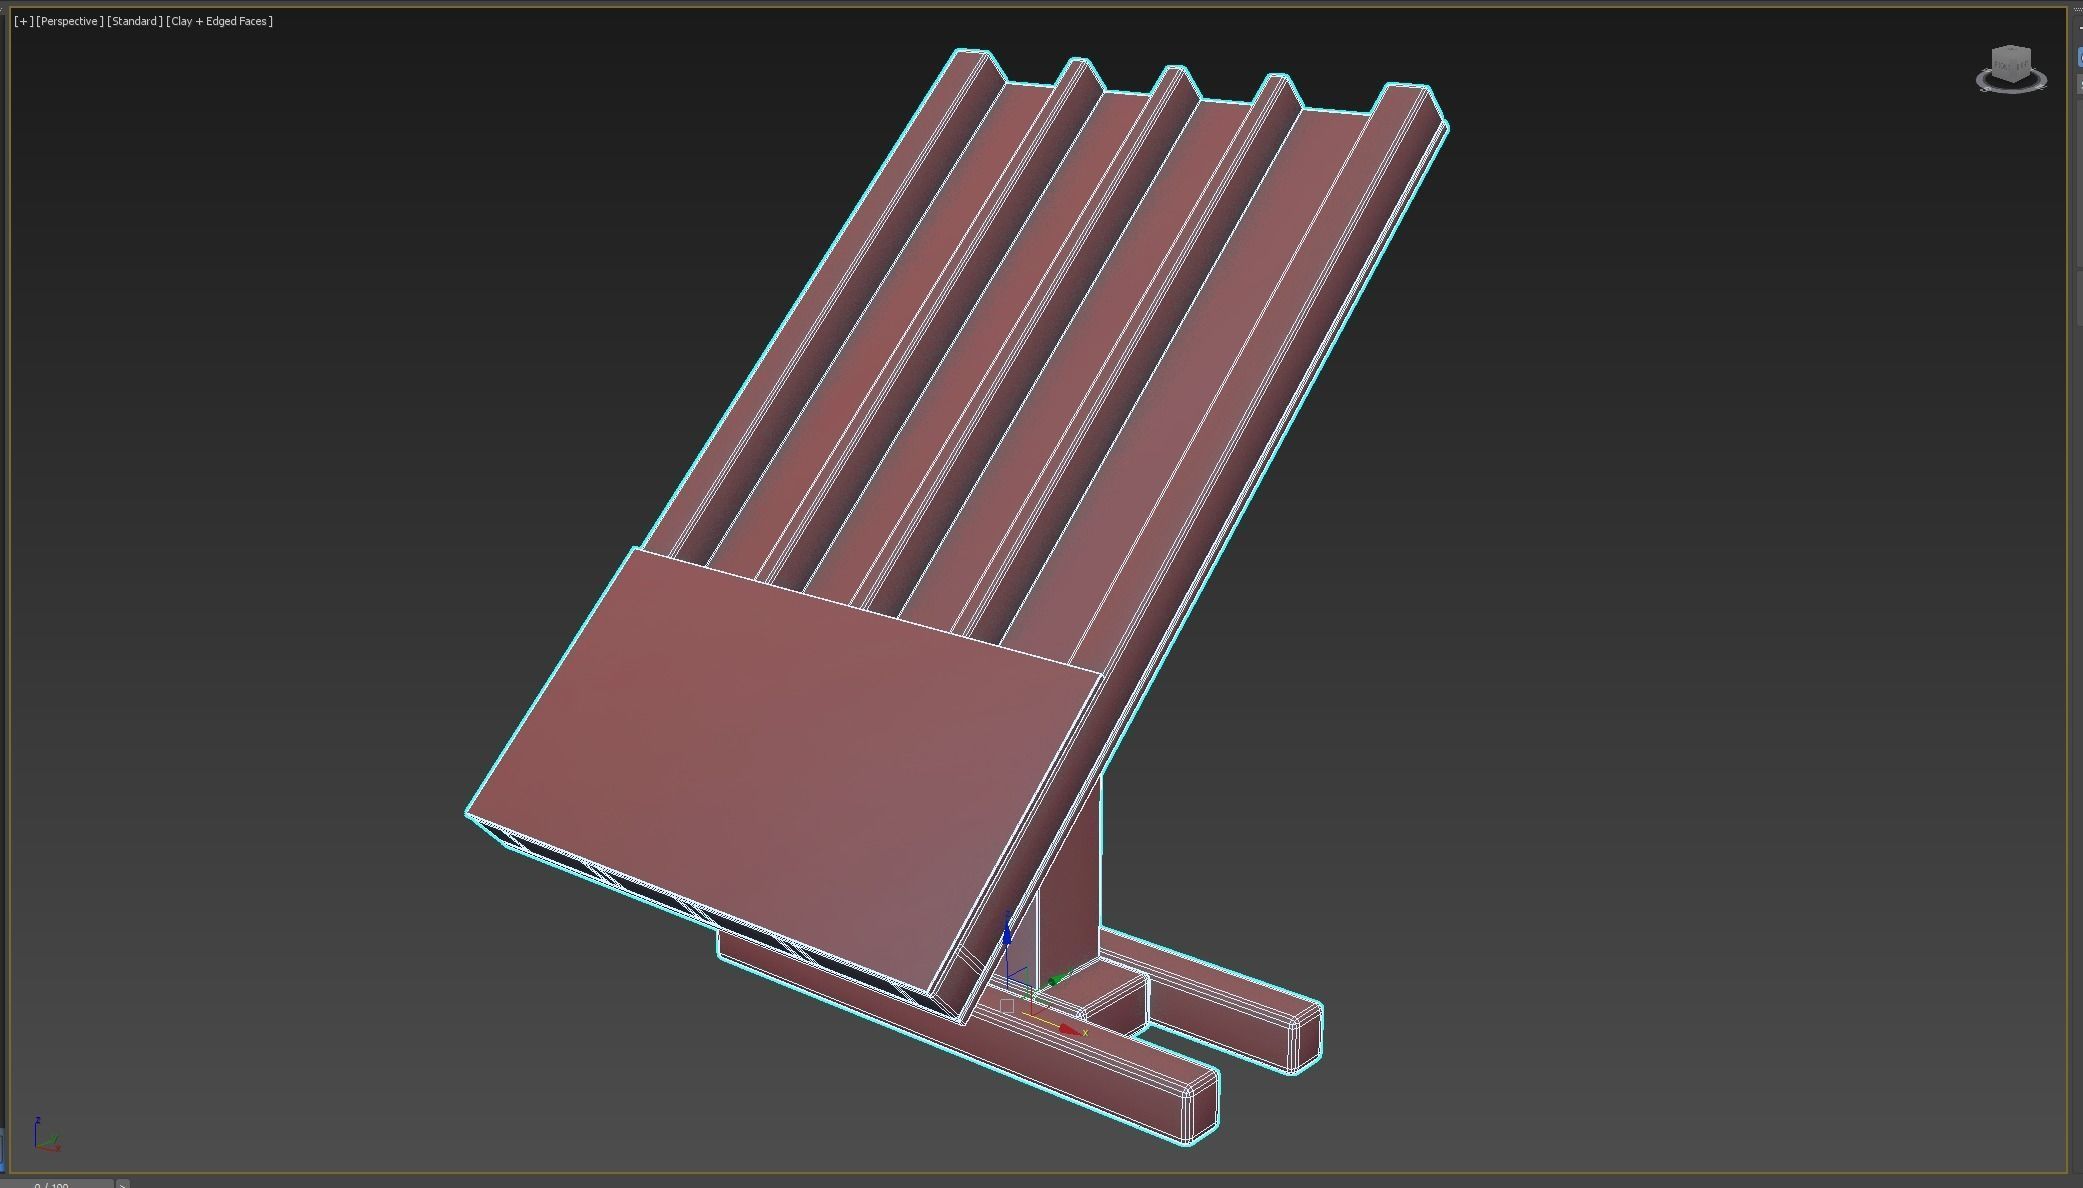Open the [Standard] per-view settings menu
Screen dimensions: 2083x1188
coord(135,20)
